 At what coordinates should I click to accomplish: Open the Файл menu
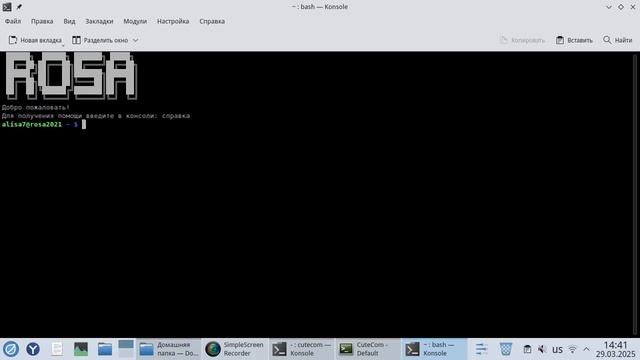point(13,21)
